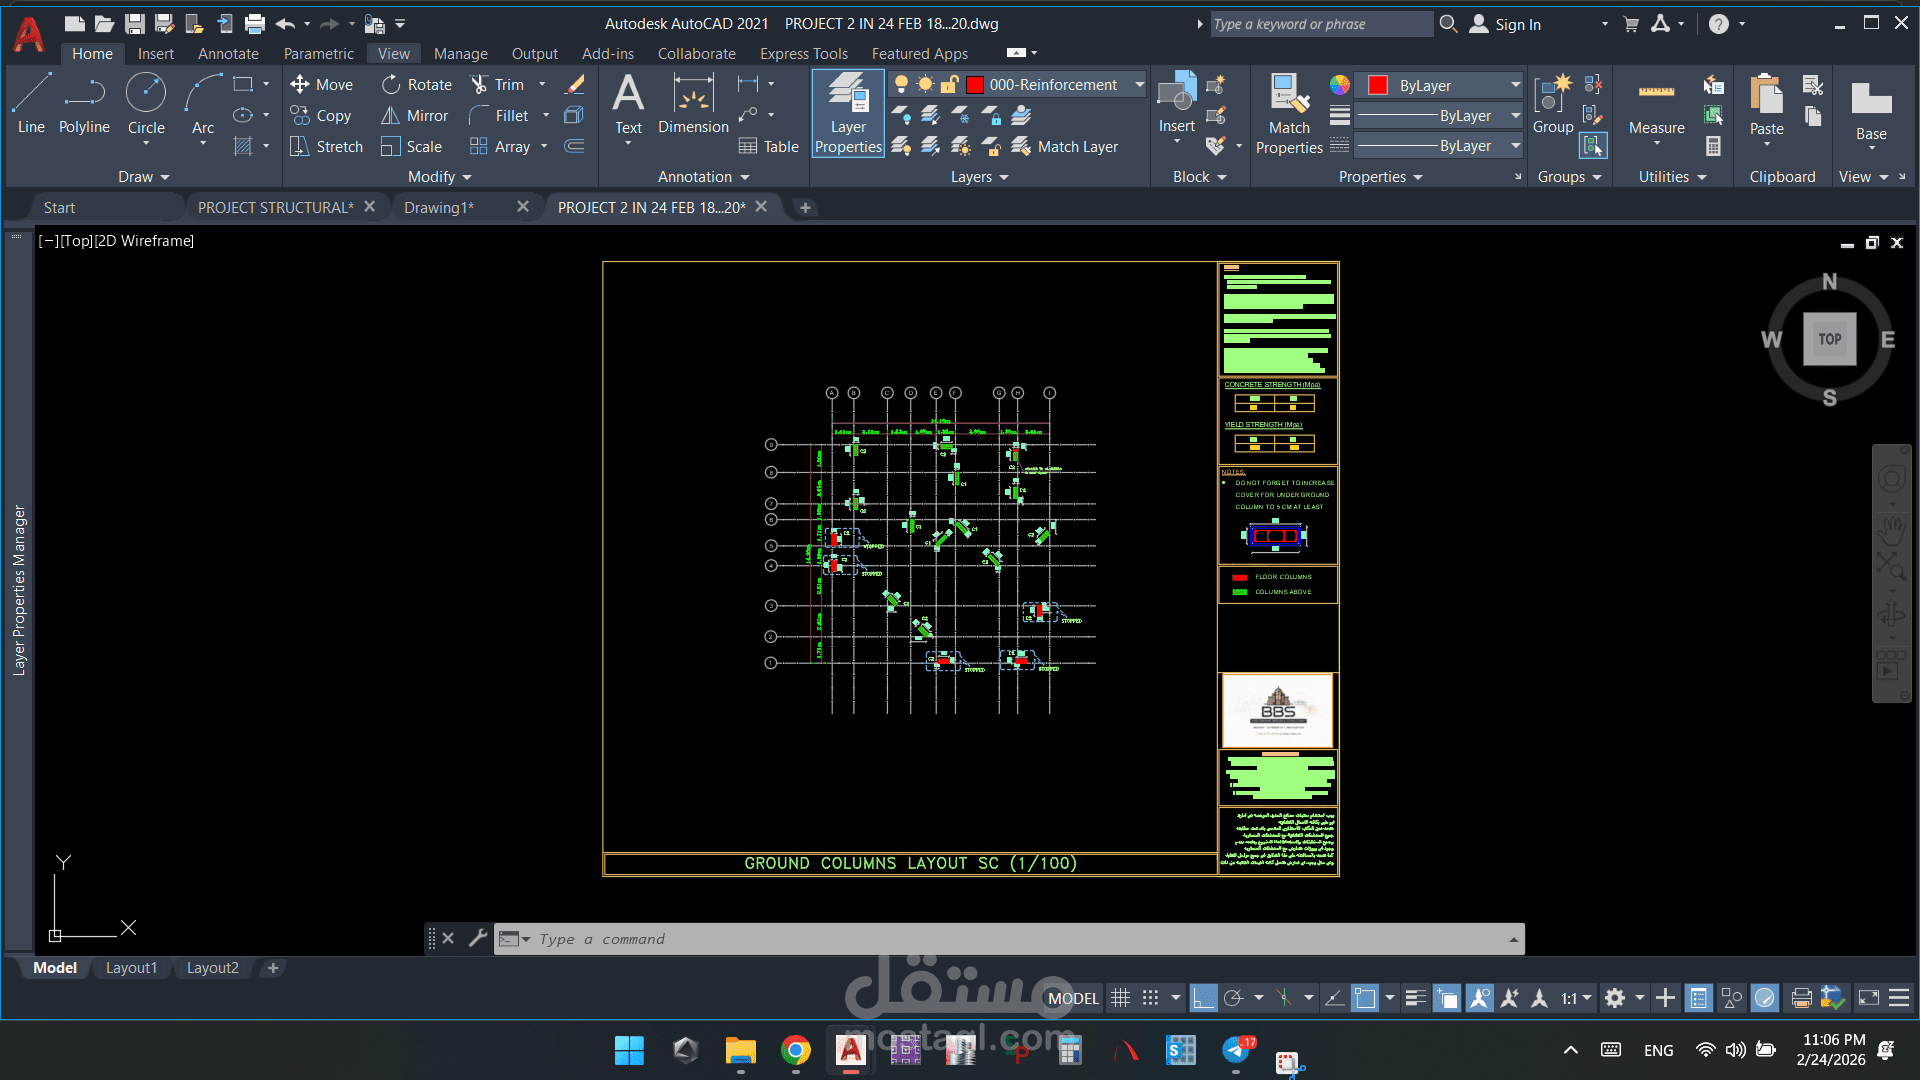Switch to PROJECT STRUCTURAL drawing tab
The image size is (1920, 1080).
click(x=275, y=207)
